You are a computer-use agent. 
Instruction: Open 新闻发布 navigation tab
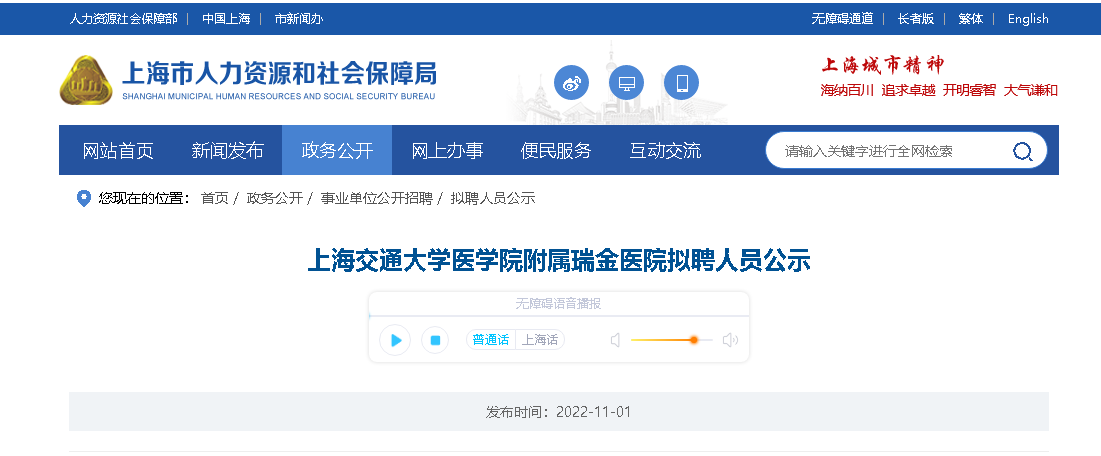pyautogui.click(x=228, y=150)
